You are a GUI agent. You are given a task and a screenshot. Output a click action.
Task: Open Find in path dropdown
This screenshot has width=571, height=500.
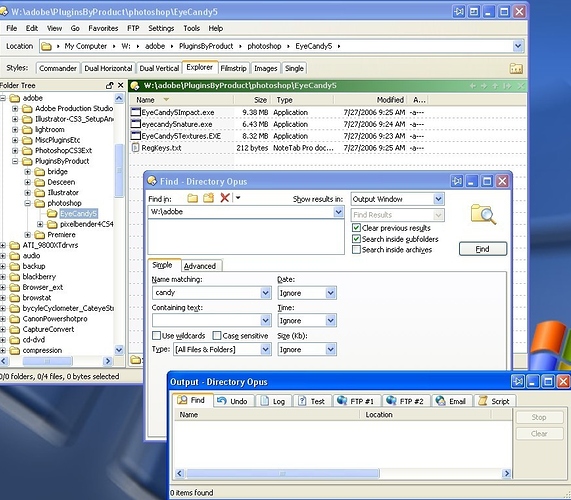(x=338, y=212)
